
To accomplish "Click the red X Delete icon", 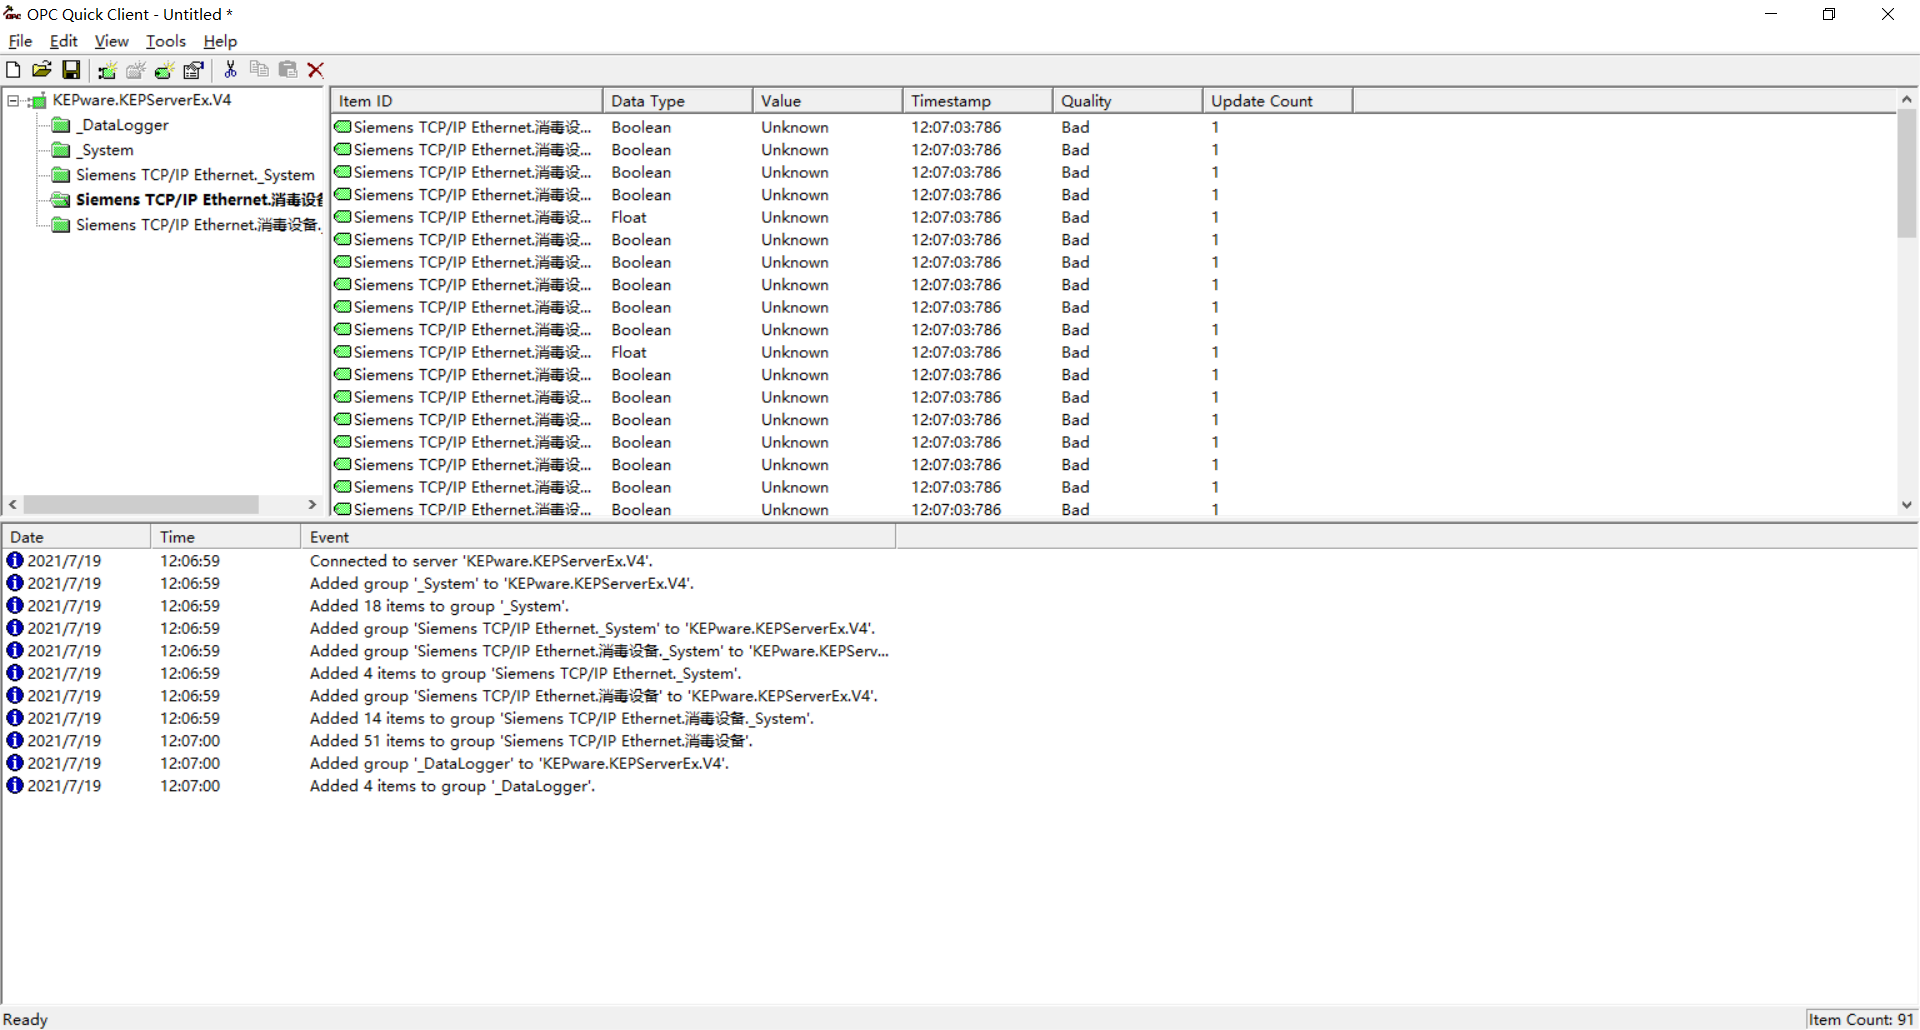I will 316,70.
